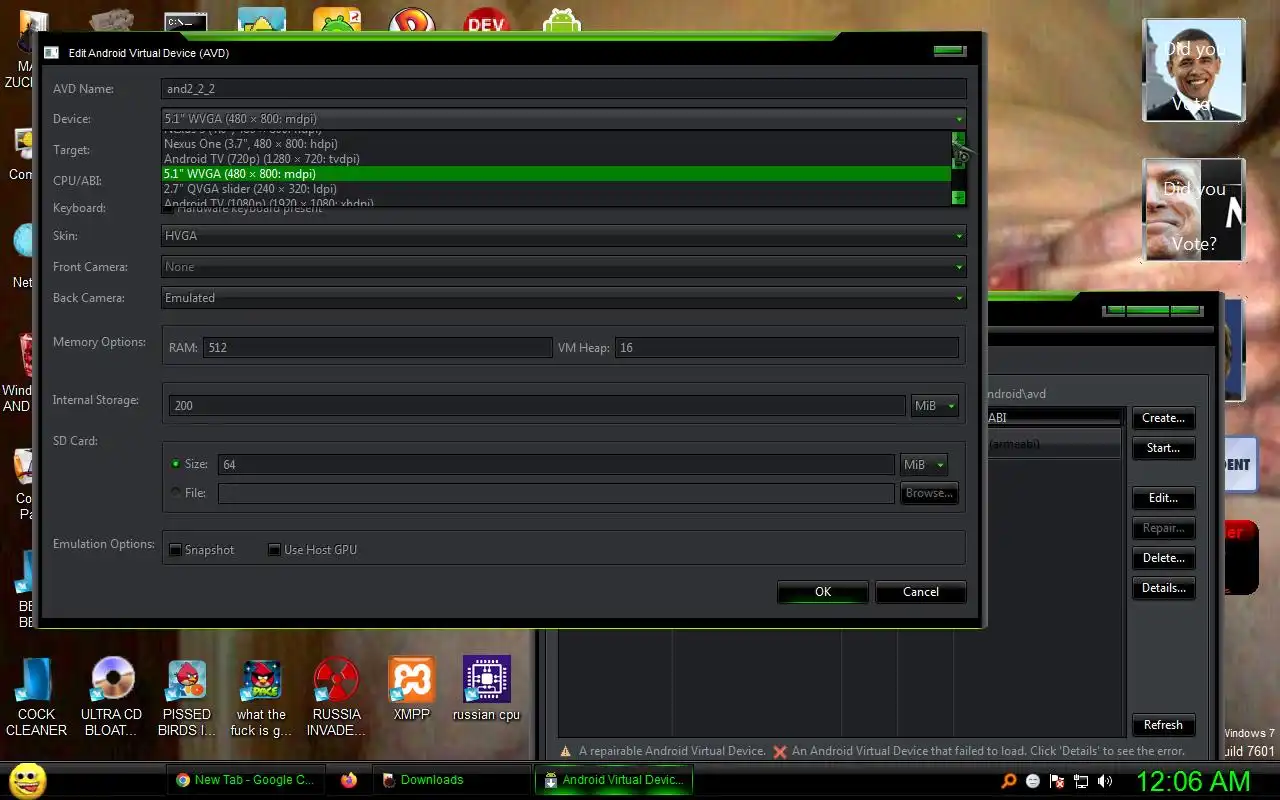Click the Edit AVD window title icon
1280x800 pixels.
[x=52, y=52]
